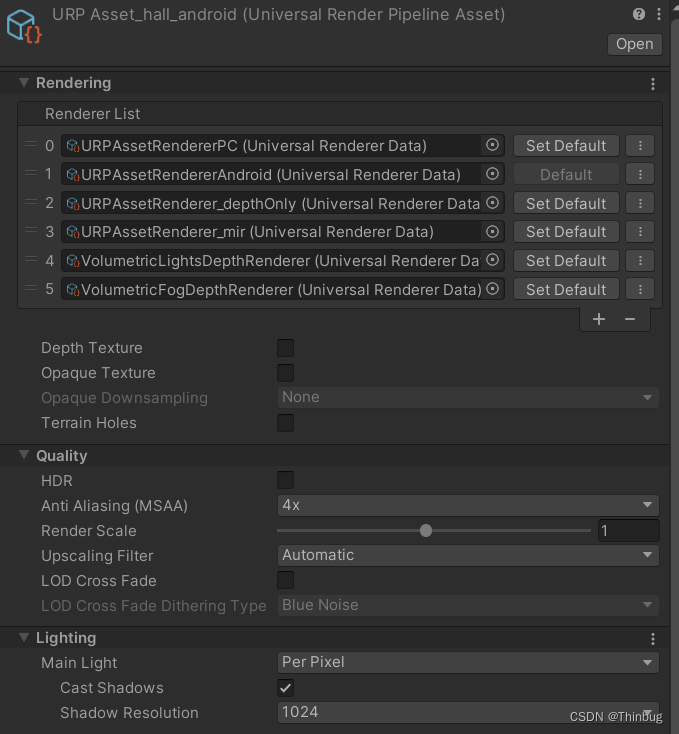Uncheck Cast Shadows for Main Light

click(x=285, y=688)
